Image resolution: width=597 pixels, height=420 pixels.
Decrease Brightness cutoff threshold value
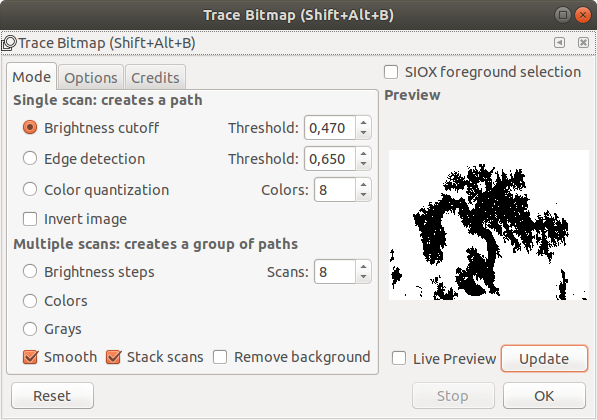point(364,133)
